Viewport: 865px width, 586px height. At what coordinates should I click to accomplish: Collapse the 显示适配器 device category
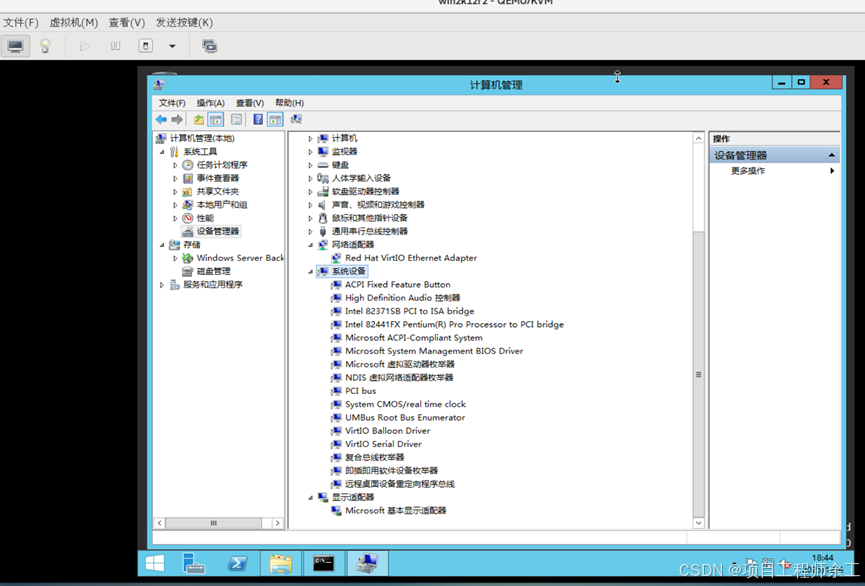point(311,497)
